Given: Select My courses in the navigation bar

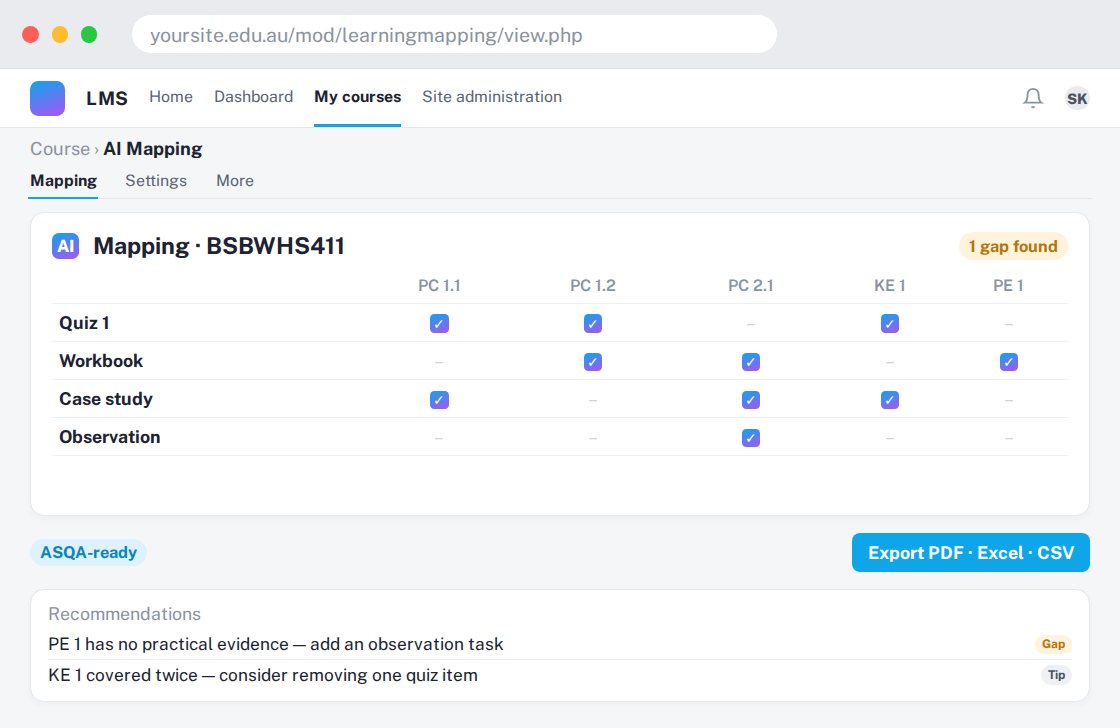Looking at the screenshot, I should coord(358,96).
